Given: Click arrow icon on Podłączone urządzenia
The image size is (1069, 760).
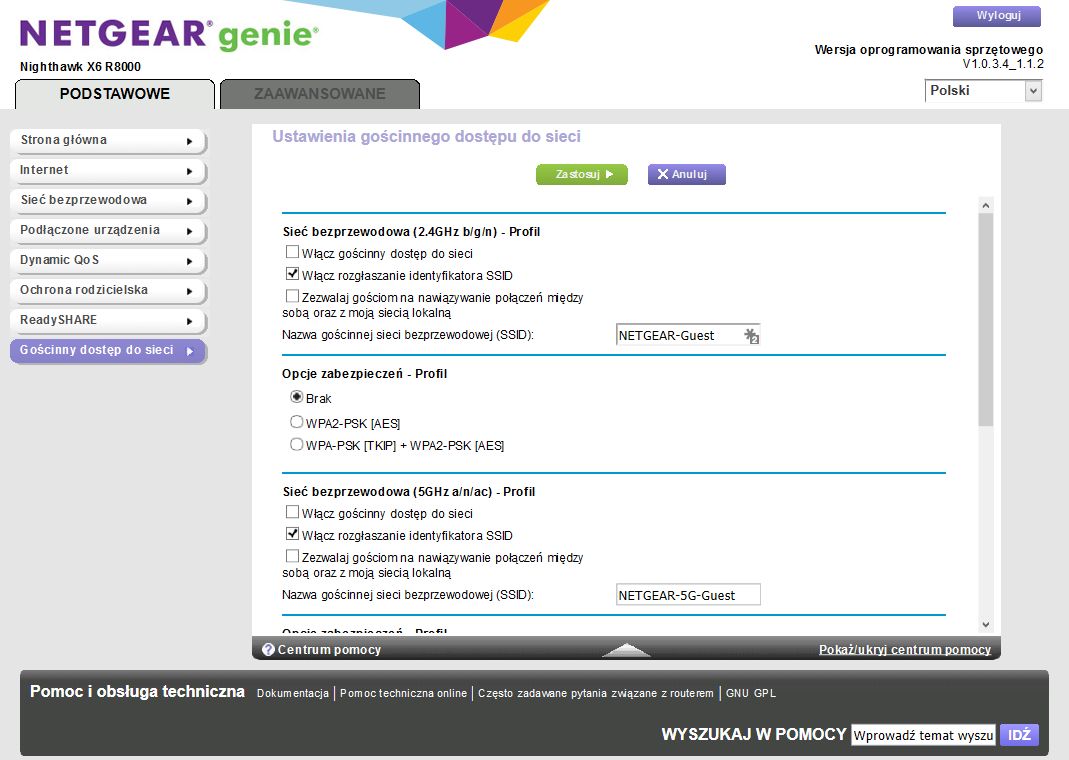Looking at the screenshot, I should pos(190,232).
